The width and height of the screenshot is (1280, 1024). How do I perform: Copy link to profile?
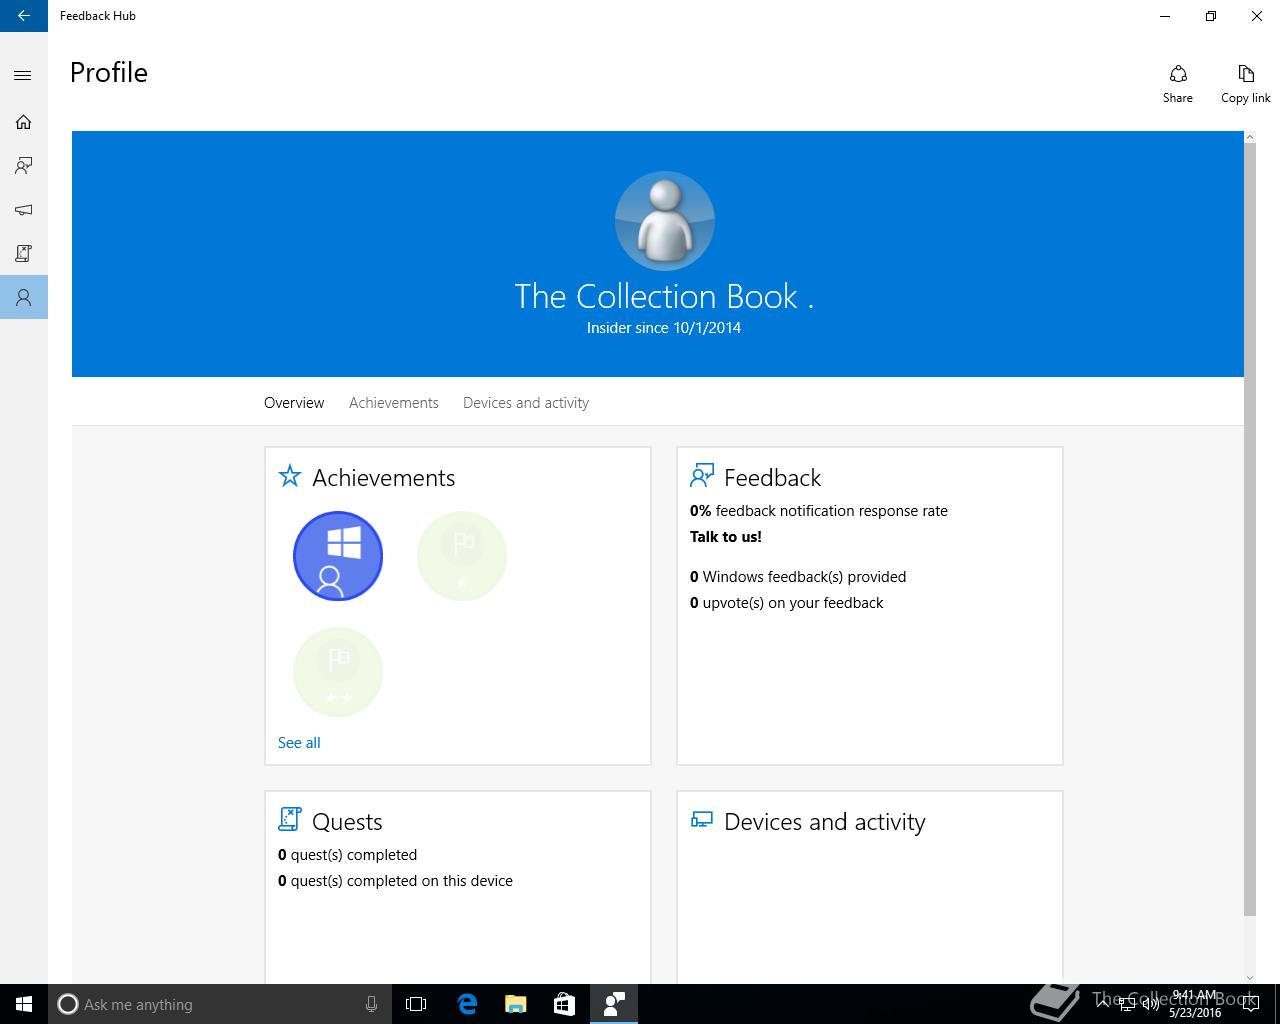[1246, 84]
